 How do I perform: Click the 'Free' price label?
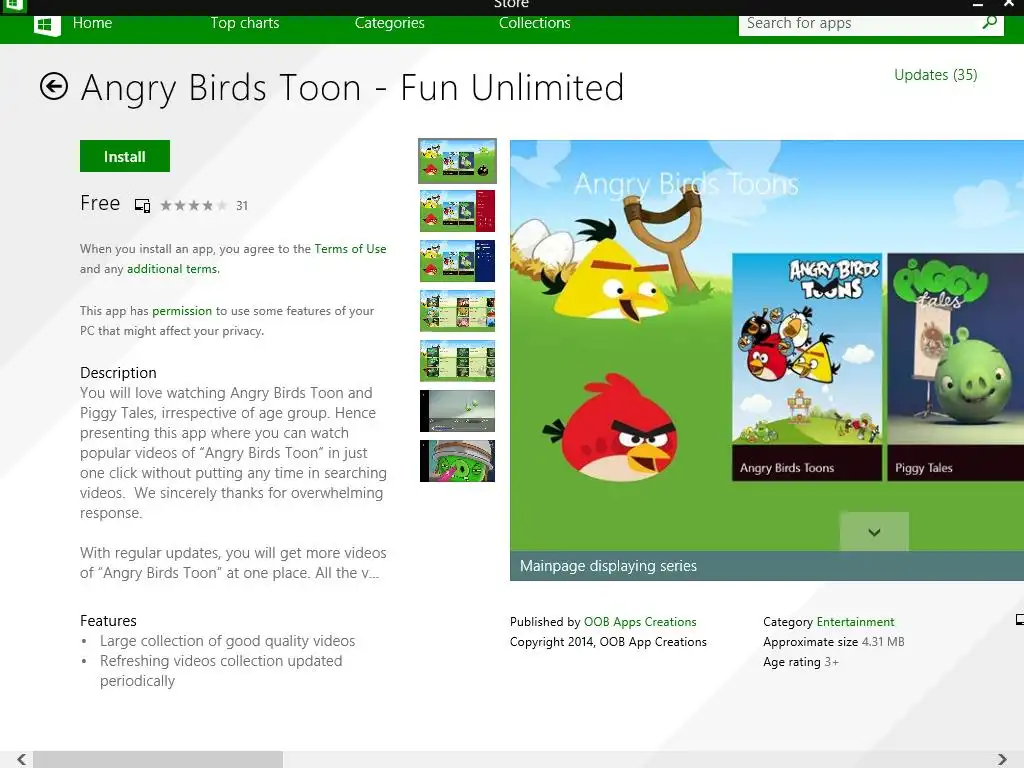(100, 203)
